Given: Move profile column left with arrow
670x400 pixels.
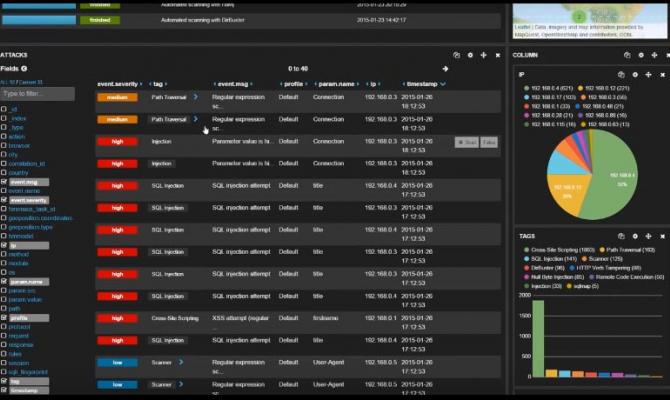Looking at the screenshot, I should click(x=281, y=84).
